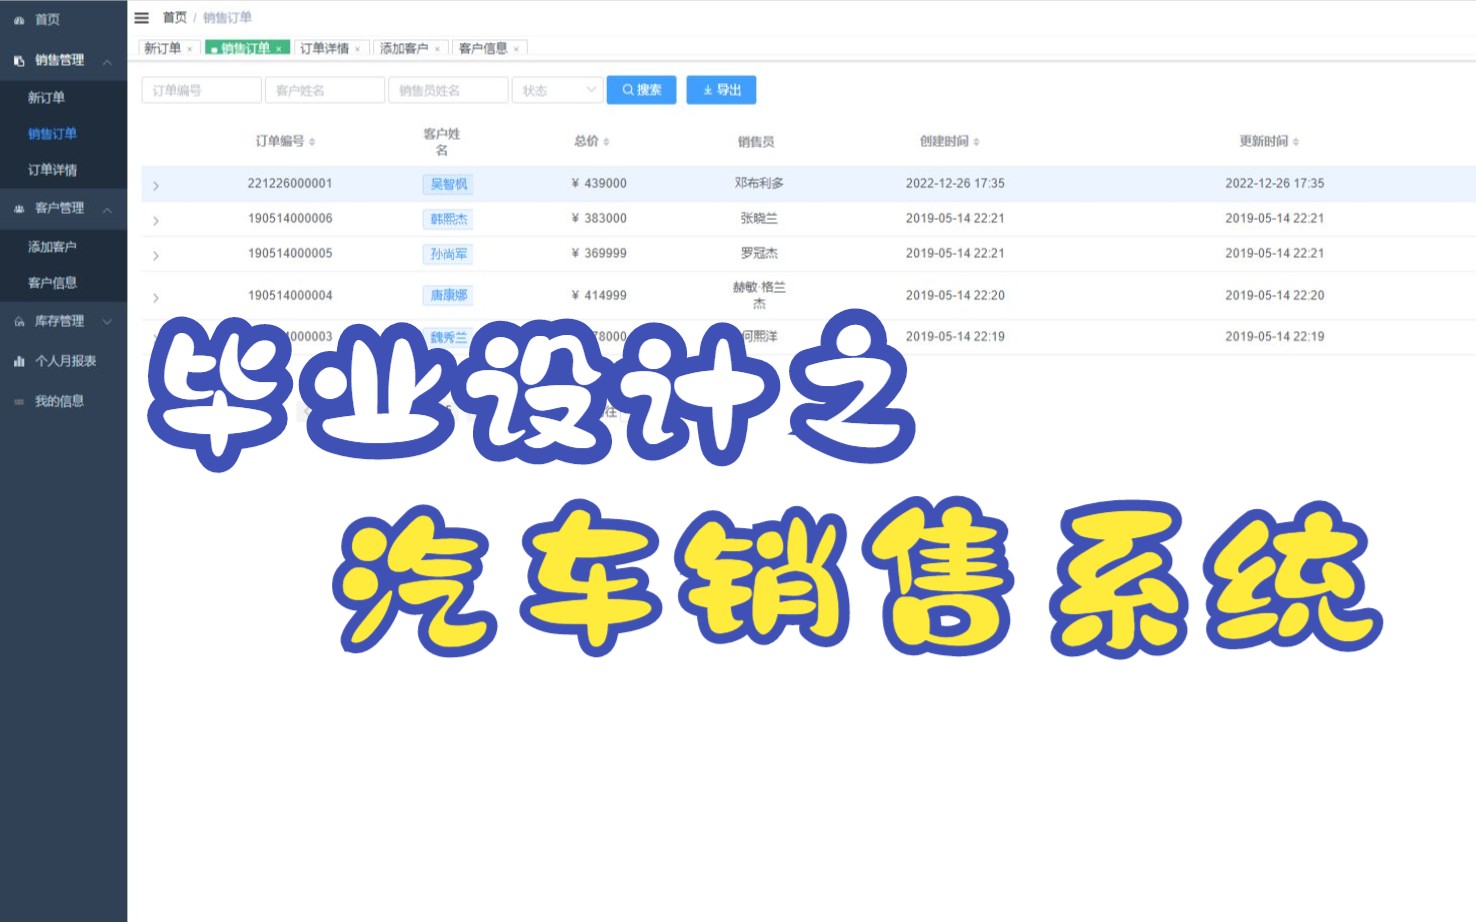
Task: Collapse the 客户管理 sidebar group
Action: pyautogui.click(x=107, y=210)
